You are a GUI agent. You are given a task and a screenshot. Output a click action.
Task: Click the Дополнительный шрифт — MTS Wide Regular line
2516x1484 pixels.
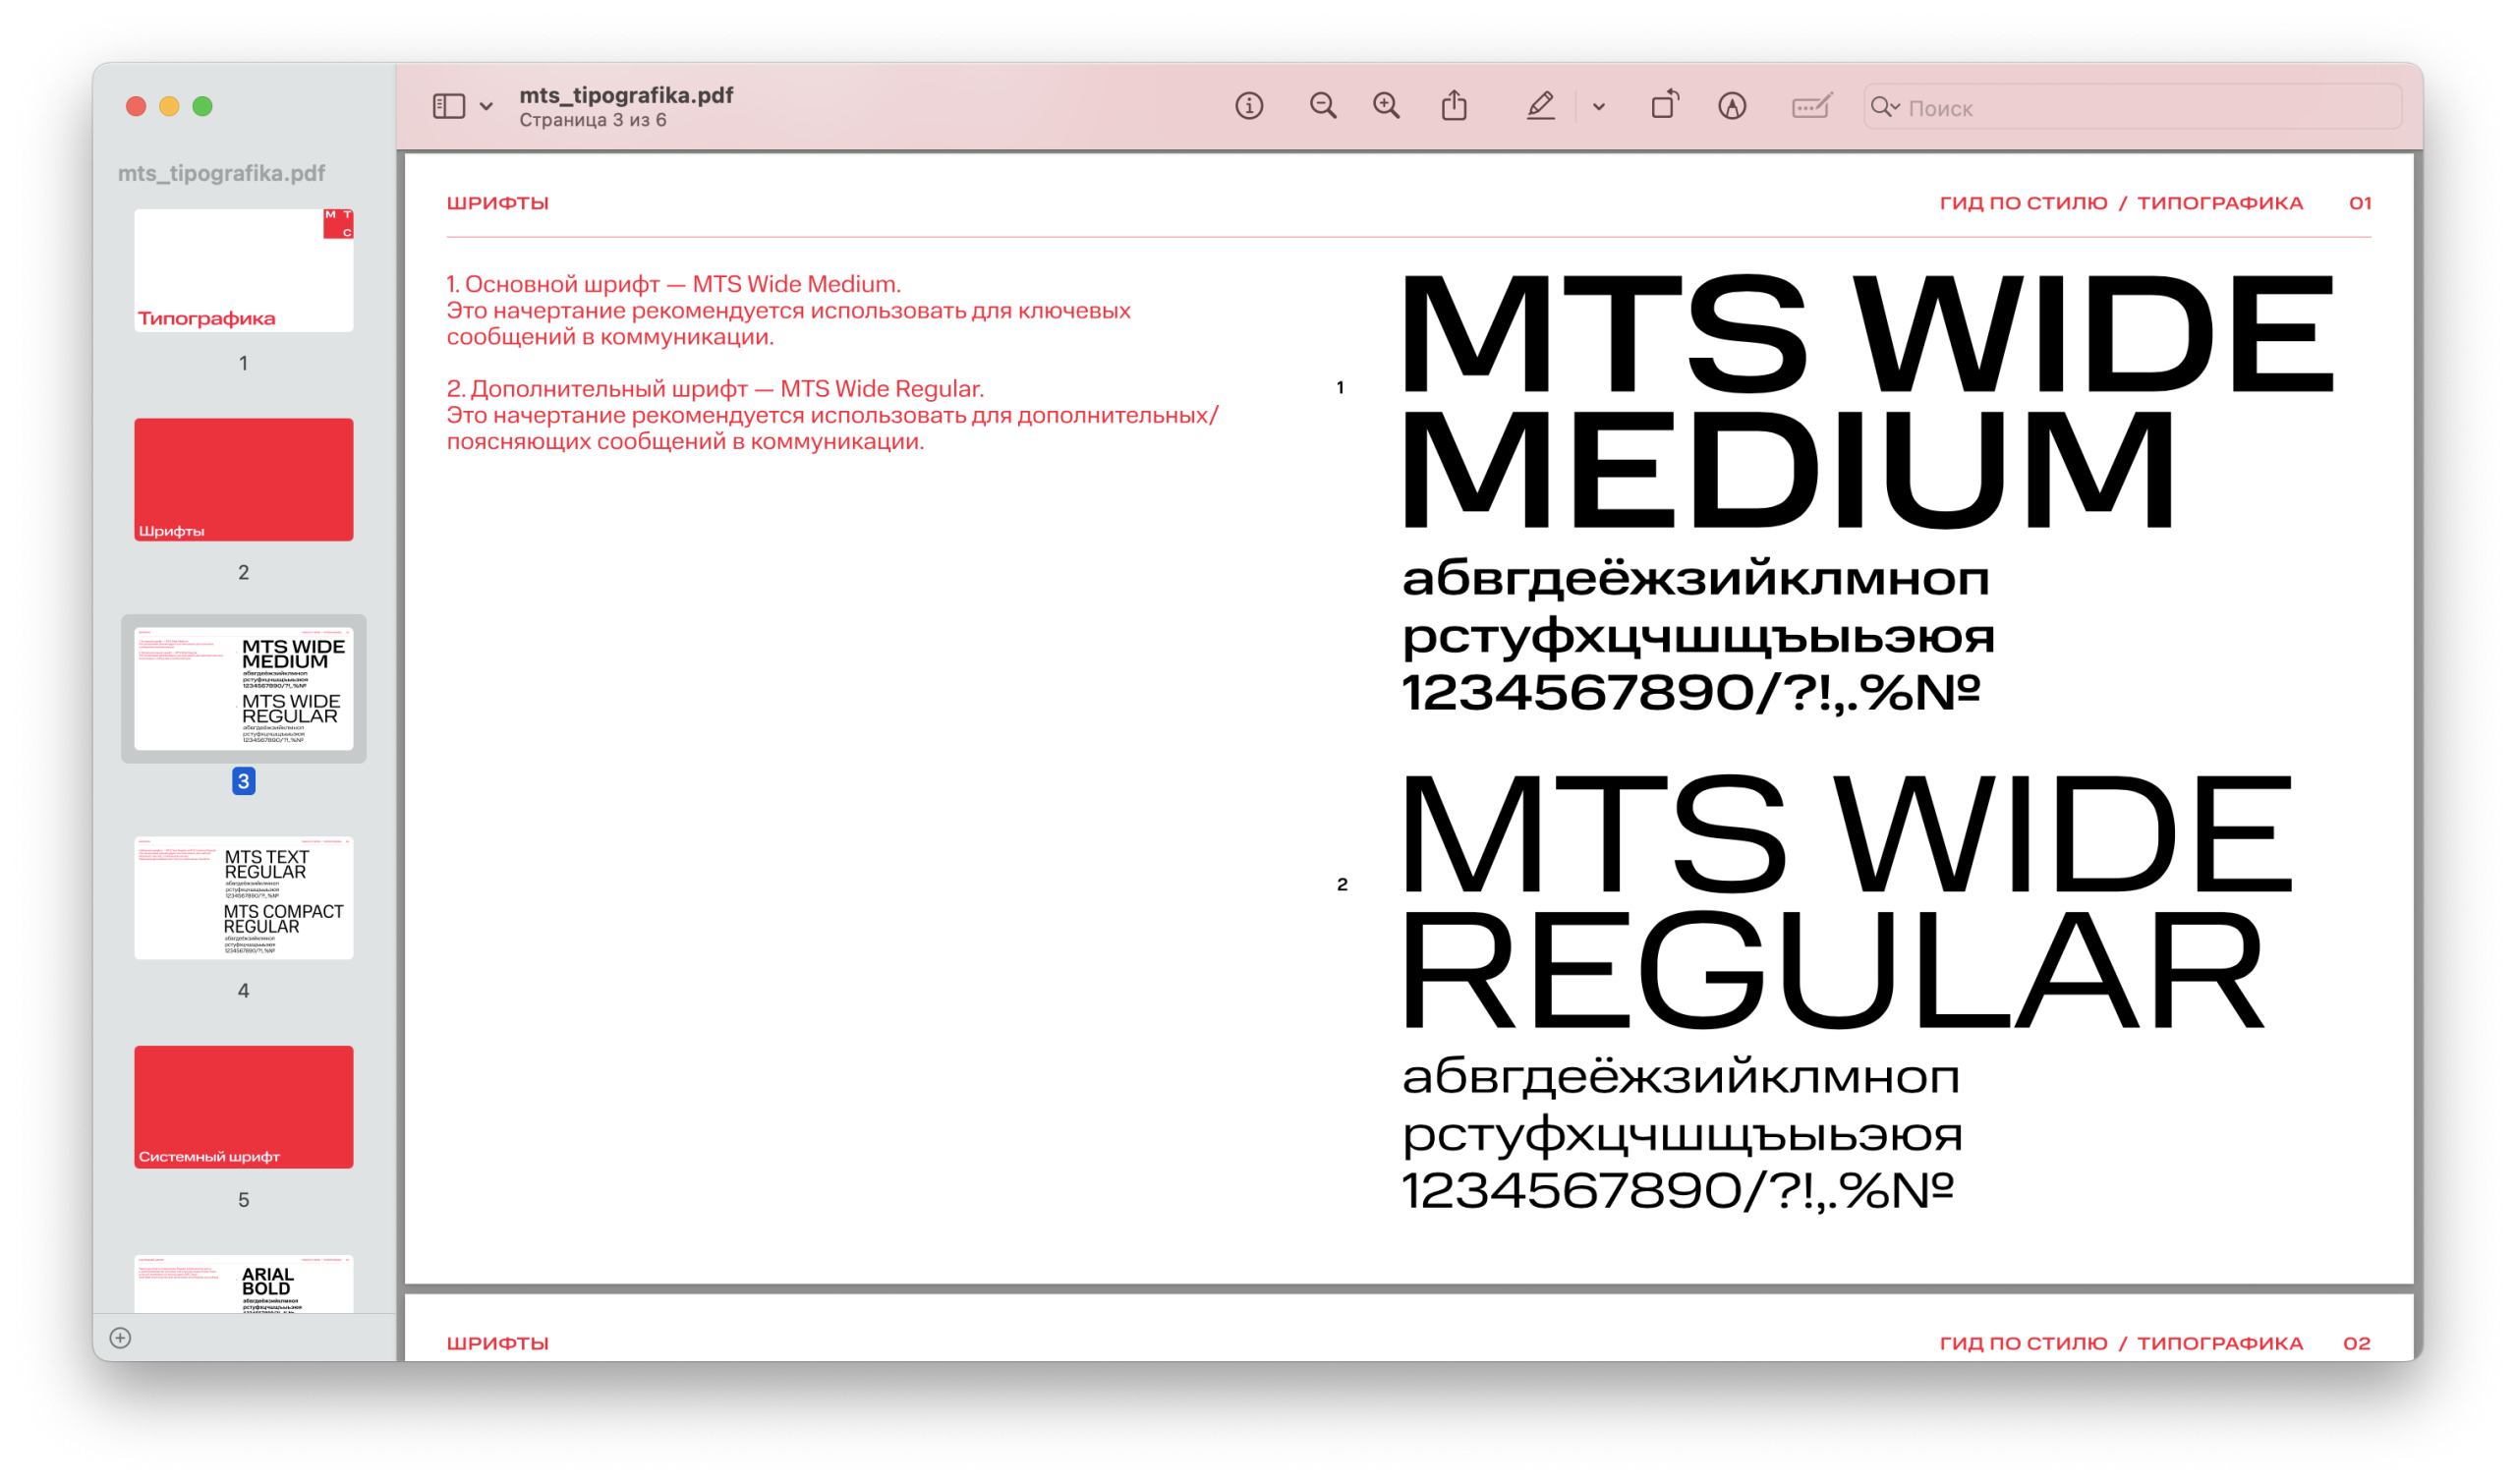pyautogui.click(x=715, y=389)
